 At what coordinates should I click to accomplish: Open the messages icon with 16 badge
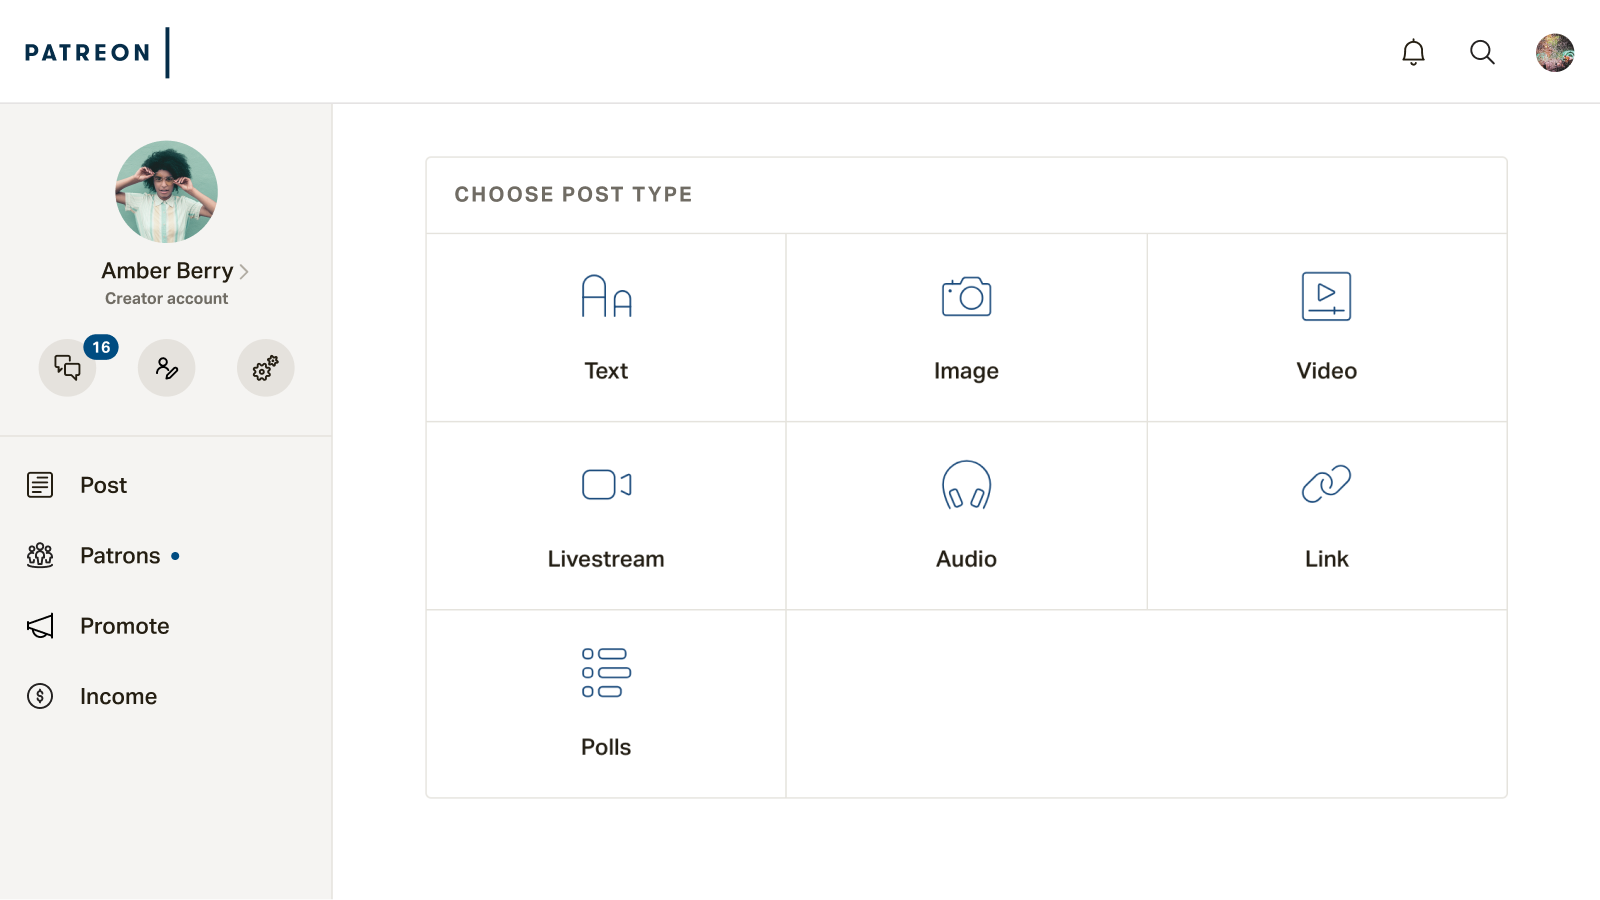pyautogui.click(x=68, y=368)
